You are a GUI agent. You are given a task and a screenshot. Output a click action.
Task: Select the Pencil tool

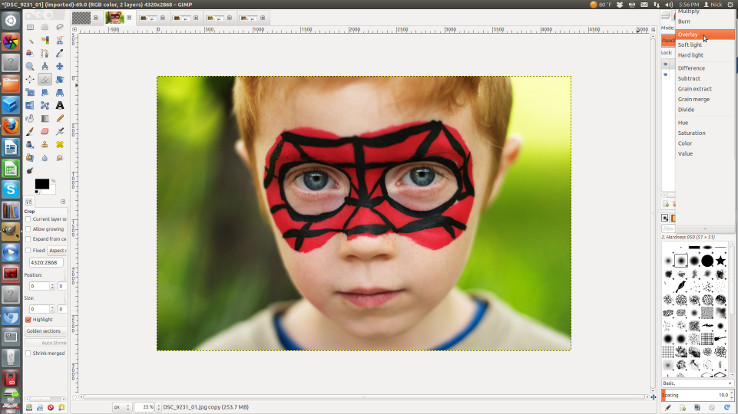coord(60,119)
